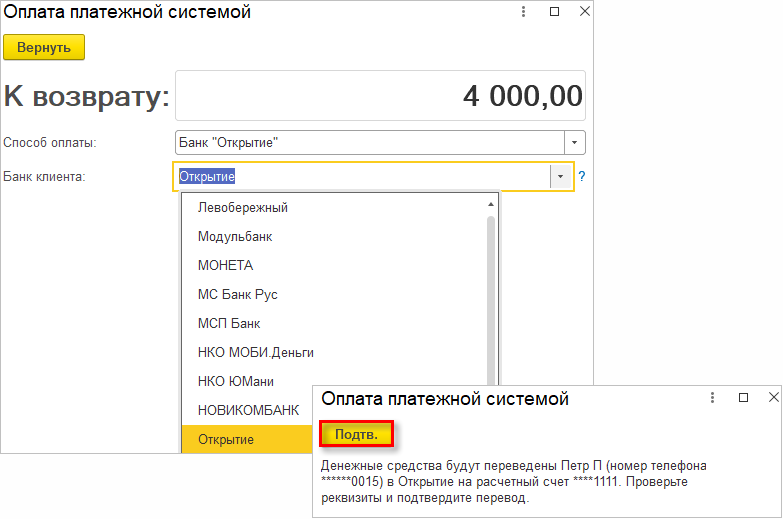This screenshot has width=783, height=519.
Task: Click the К возврату amount field 4 000,00
Action: (381, 95)
